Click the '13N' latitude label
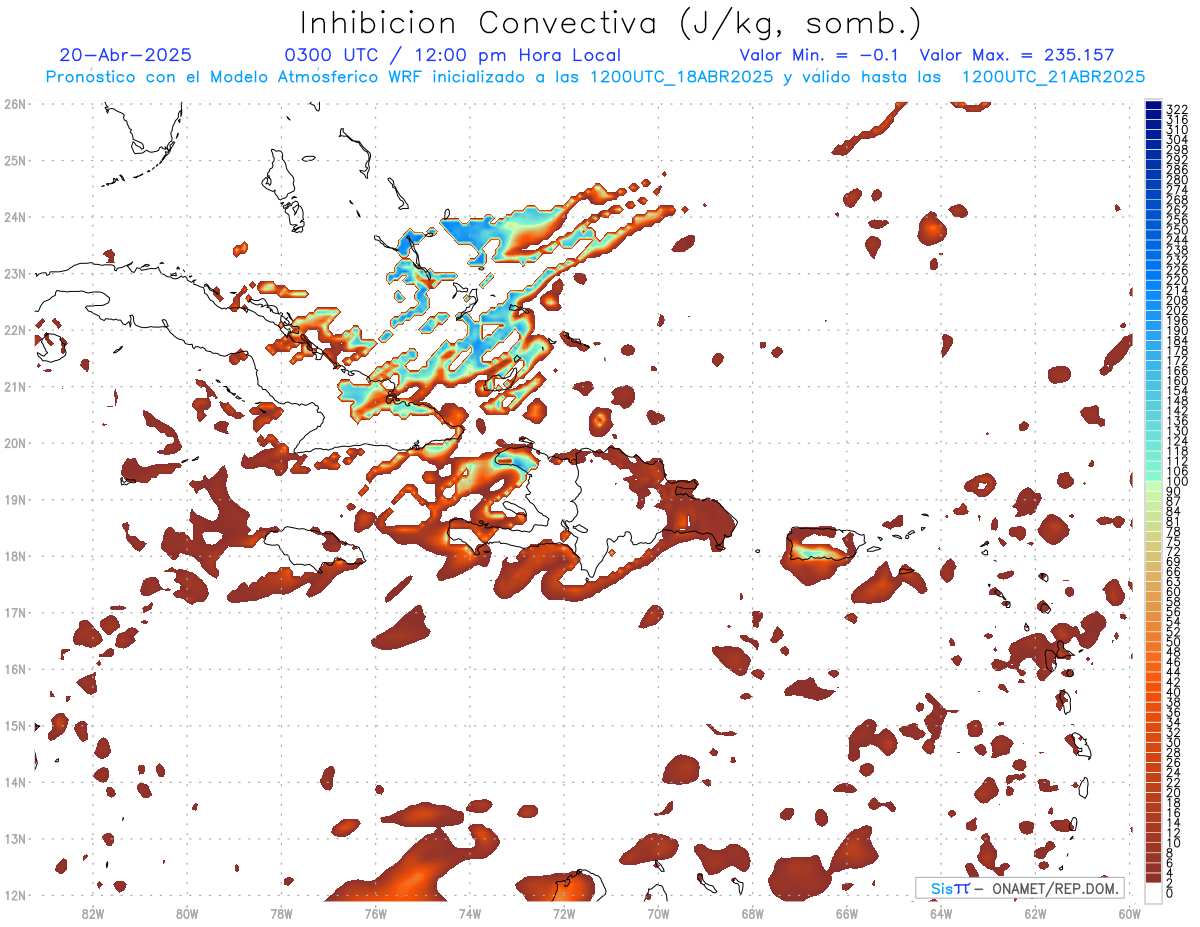The height and width of the screenshot is (927, 1200). pyautogui.click(x=15, y=839)
